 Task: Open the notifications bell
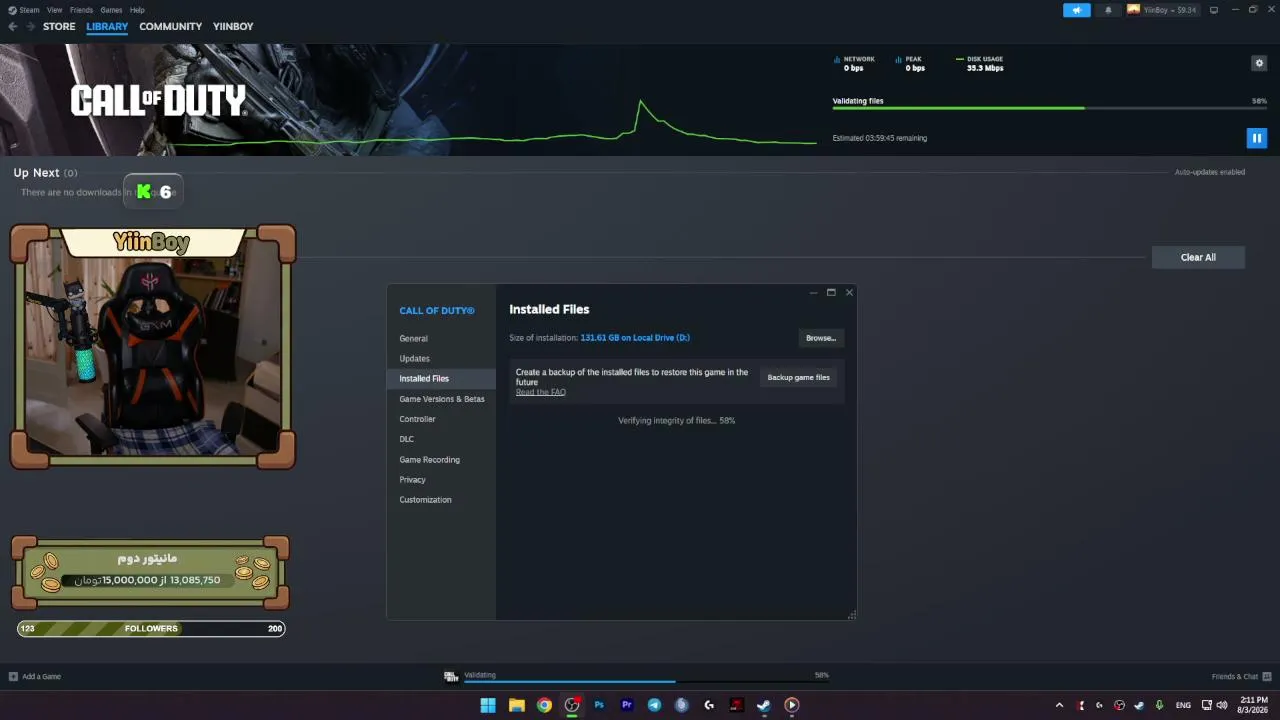pos(1108,10)
